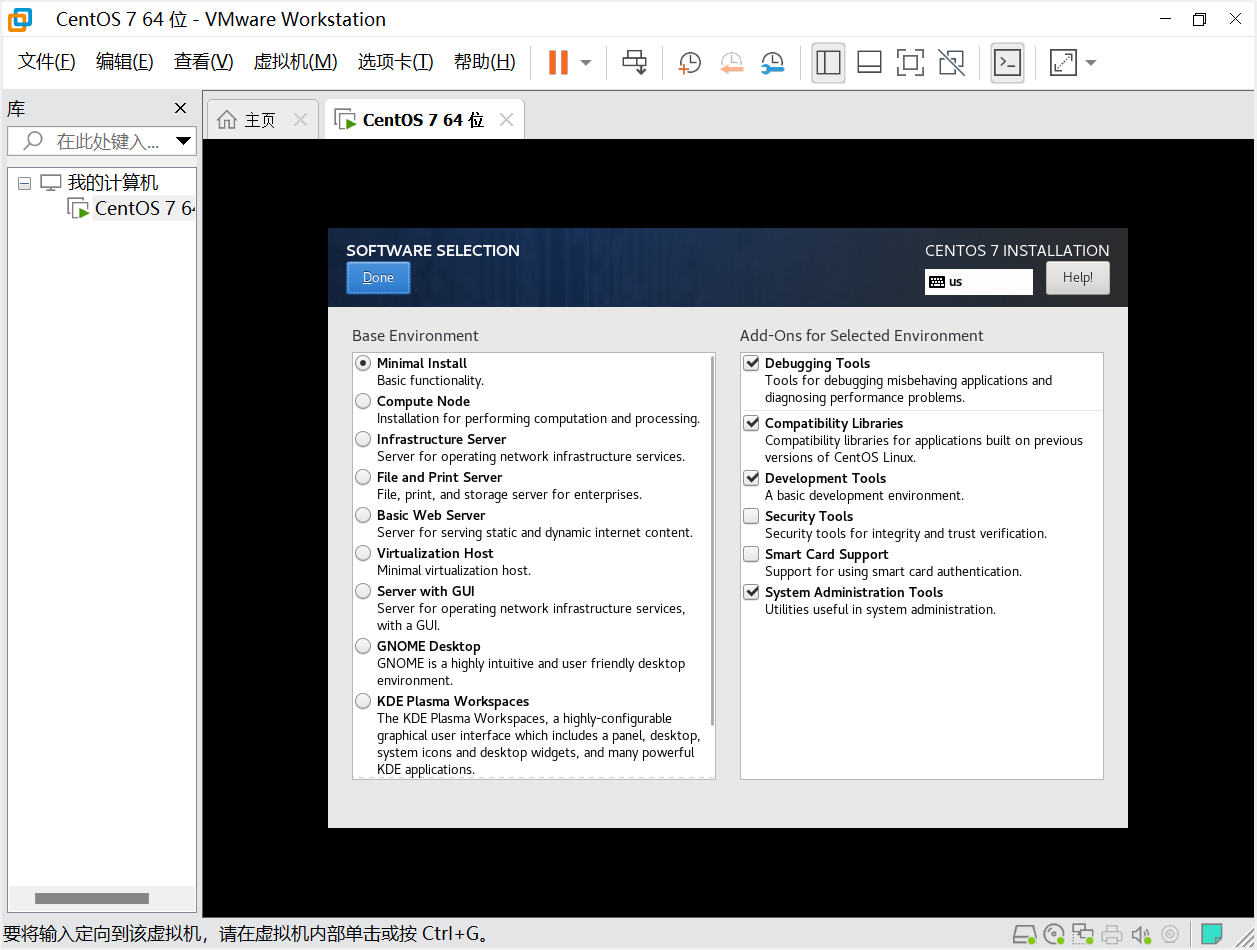Uncheck System Administration Tools checkbox

(x=751, y=592)
